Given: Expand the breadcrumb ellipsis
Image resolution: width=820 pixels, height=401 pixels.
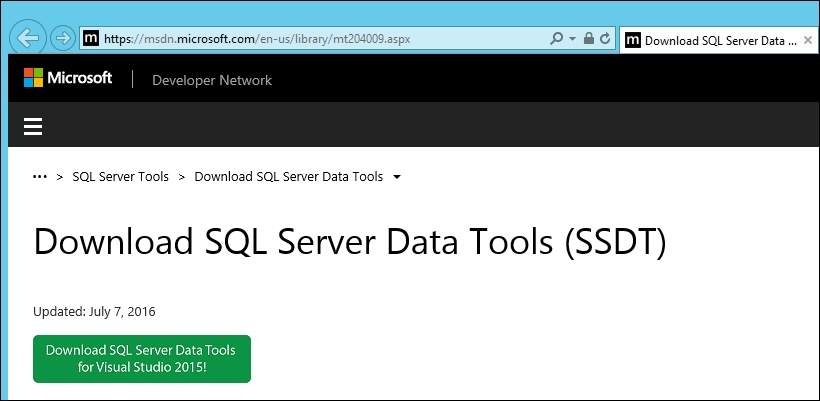Looking at the screenshot, I should (40, 177).
